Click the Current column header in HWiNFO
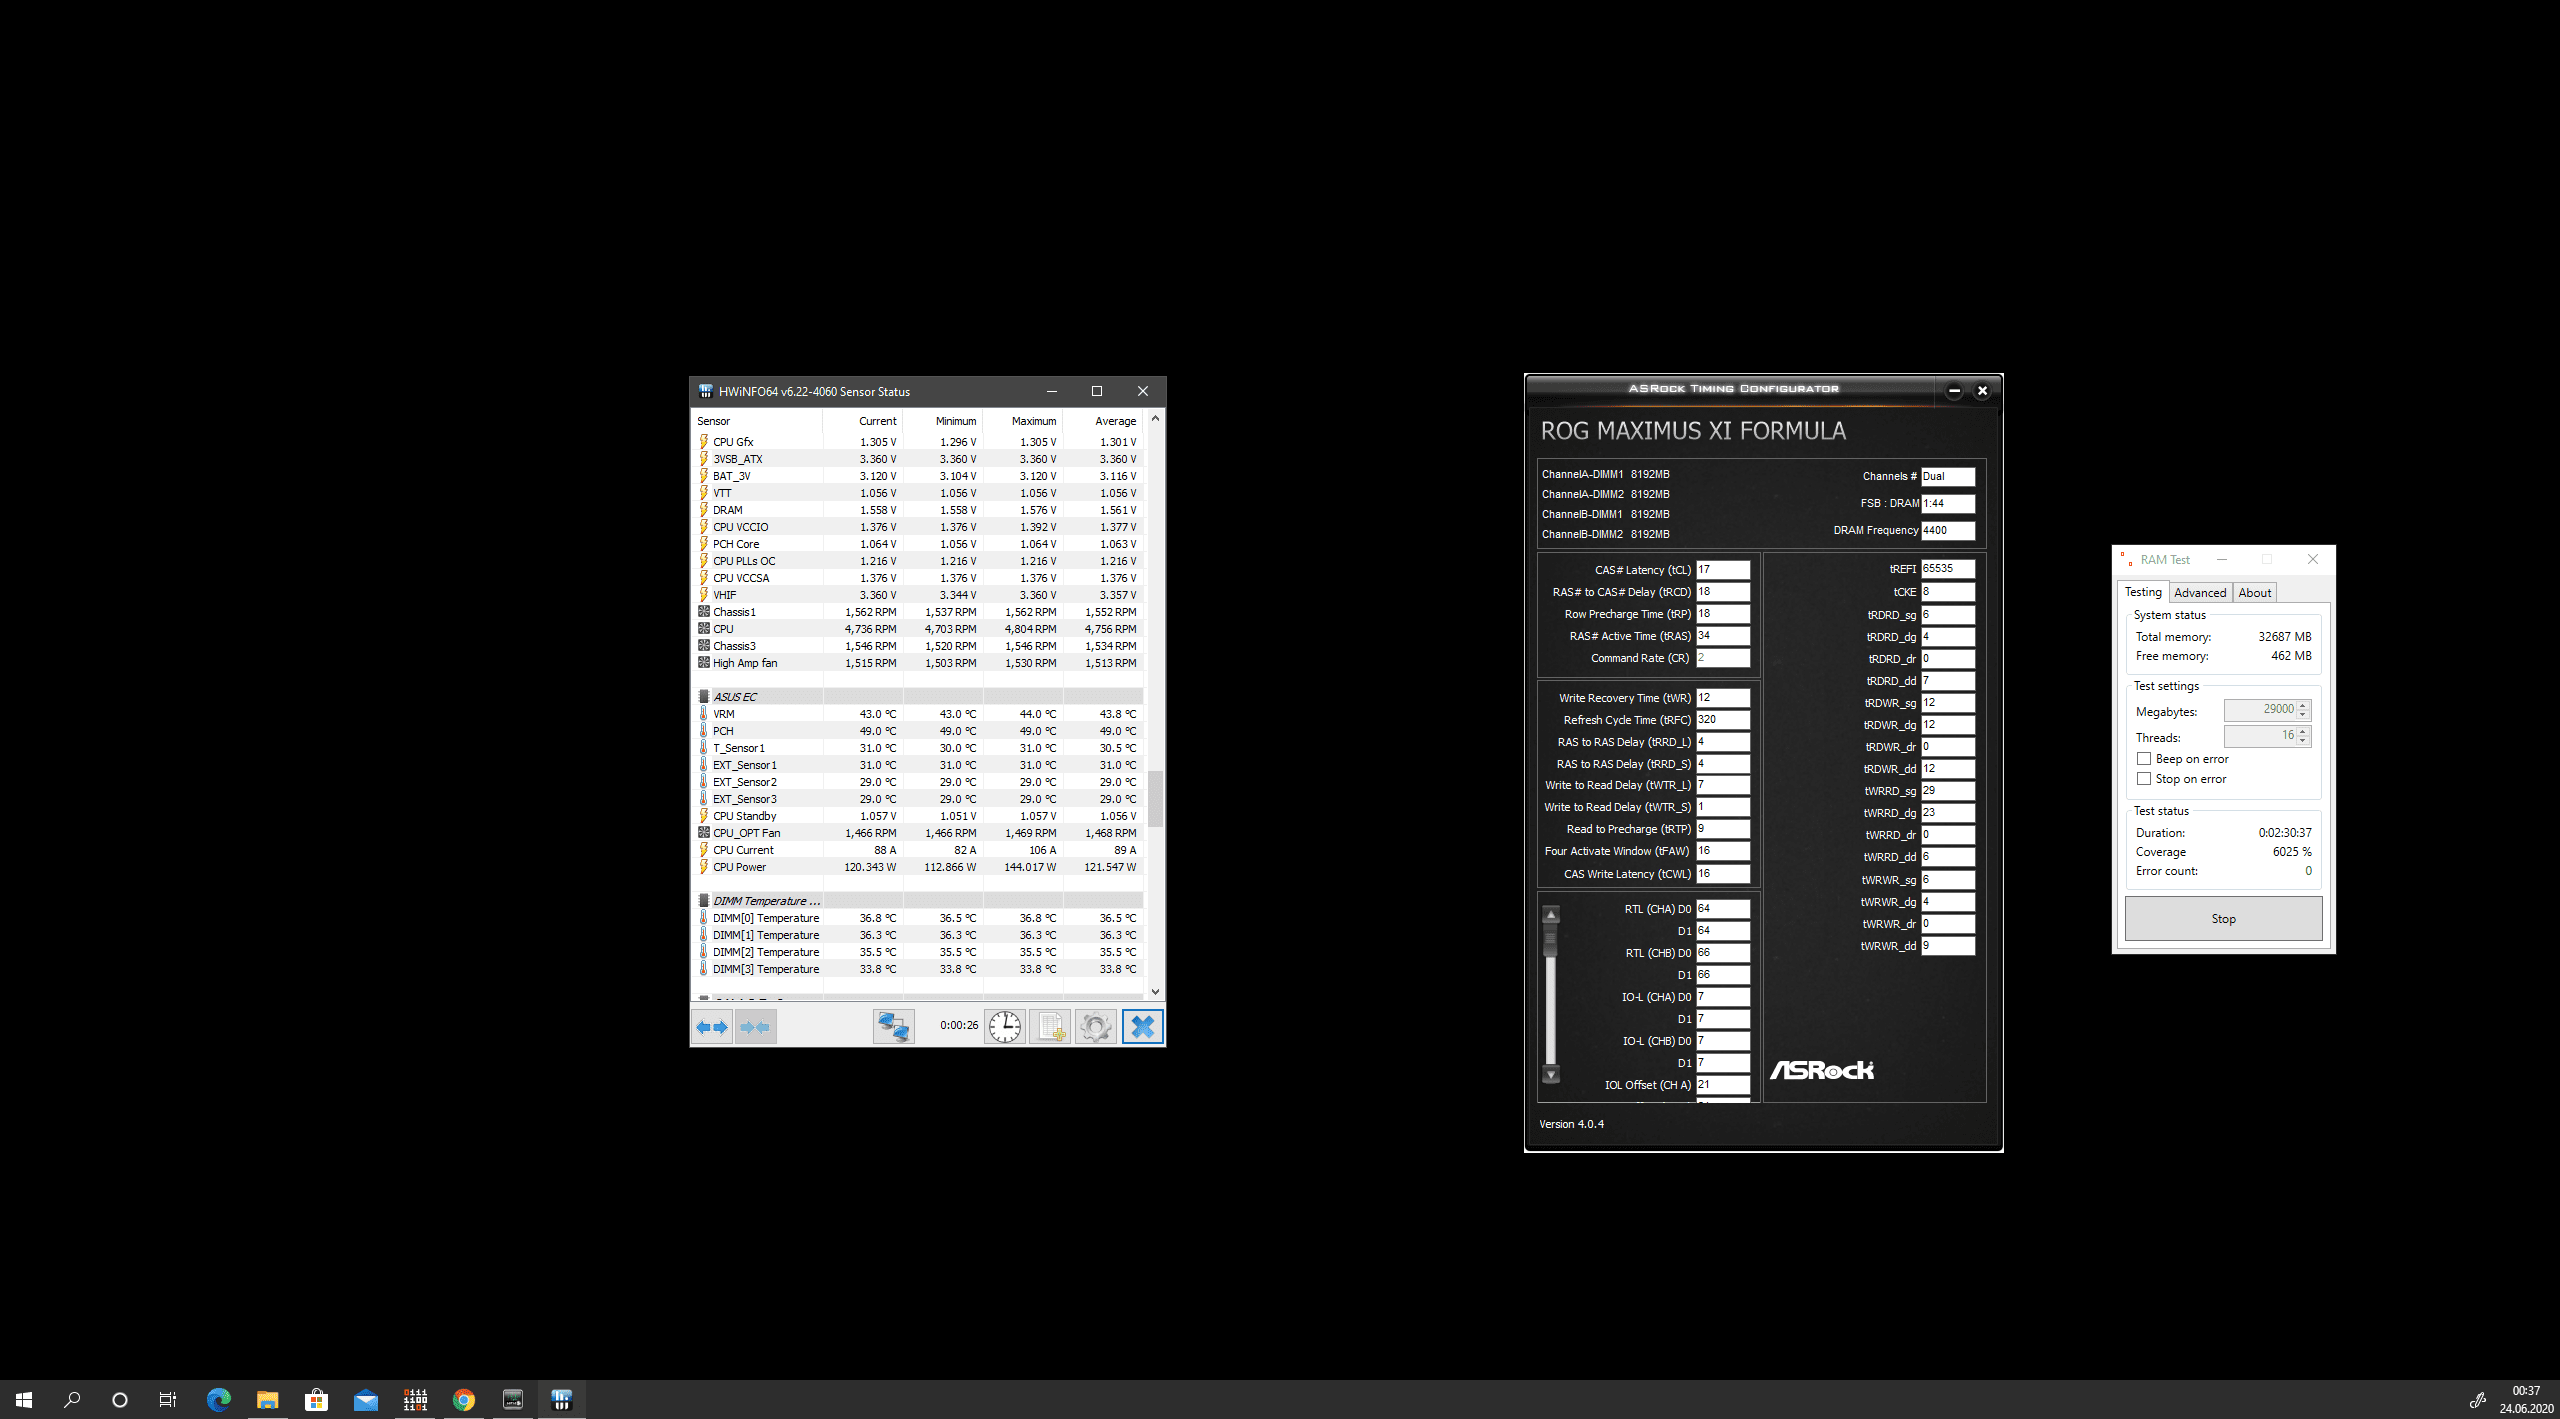The image size is (2560, 1419). point(862,421)
